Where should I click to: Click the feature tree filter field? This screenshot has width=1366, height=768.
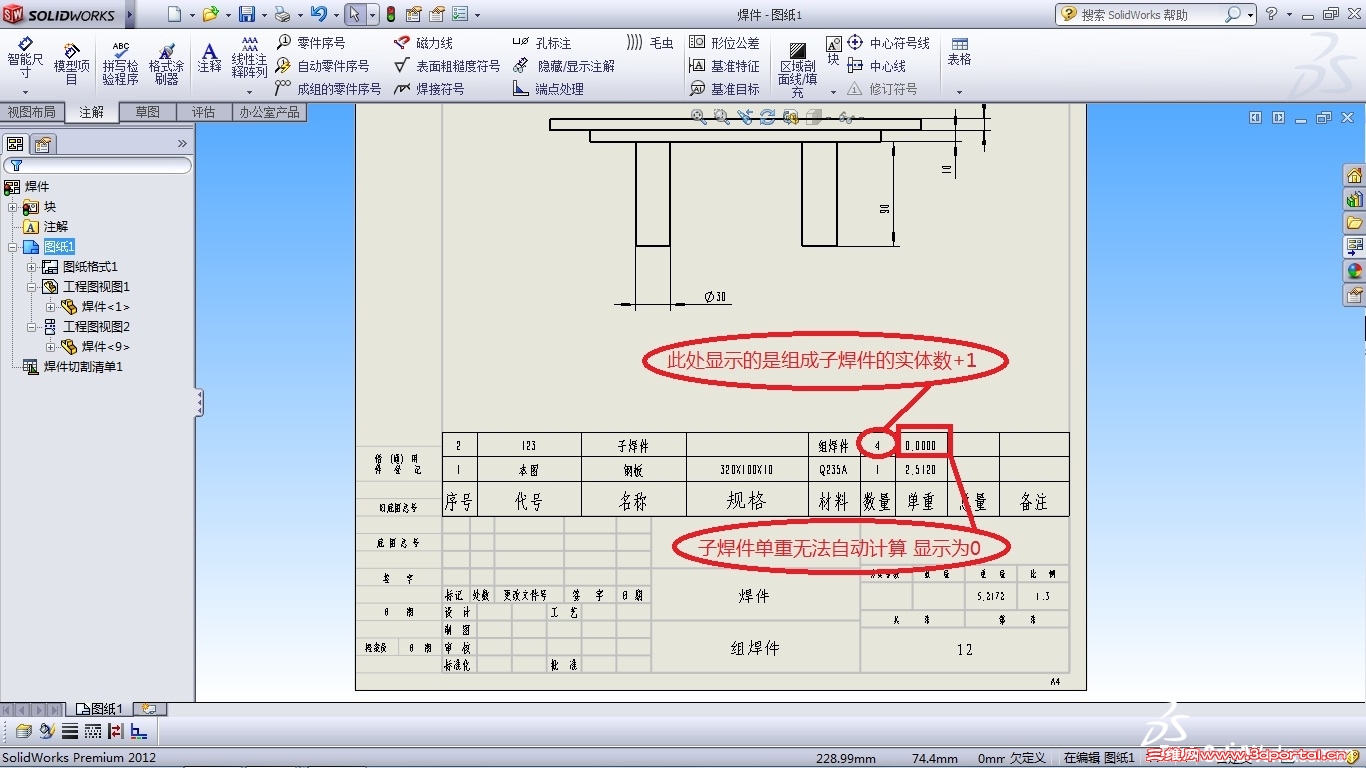coord(97,165)
